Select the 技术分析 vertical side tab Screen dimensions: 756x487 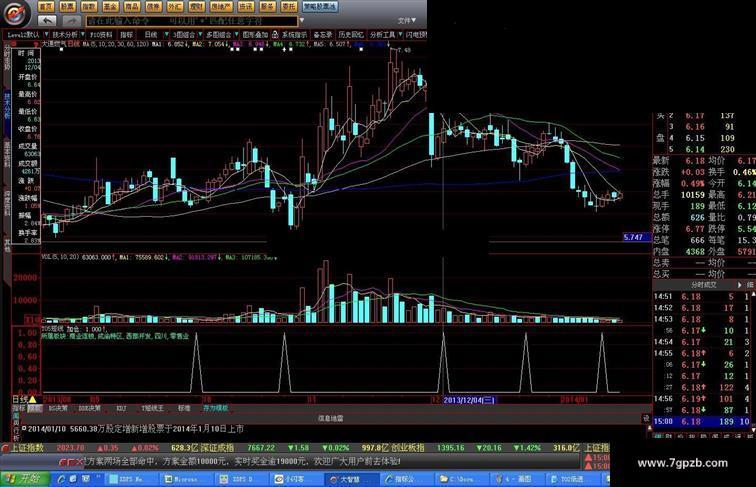[7, 113]
